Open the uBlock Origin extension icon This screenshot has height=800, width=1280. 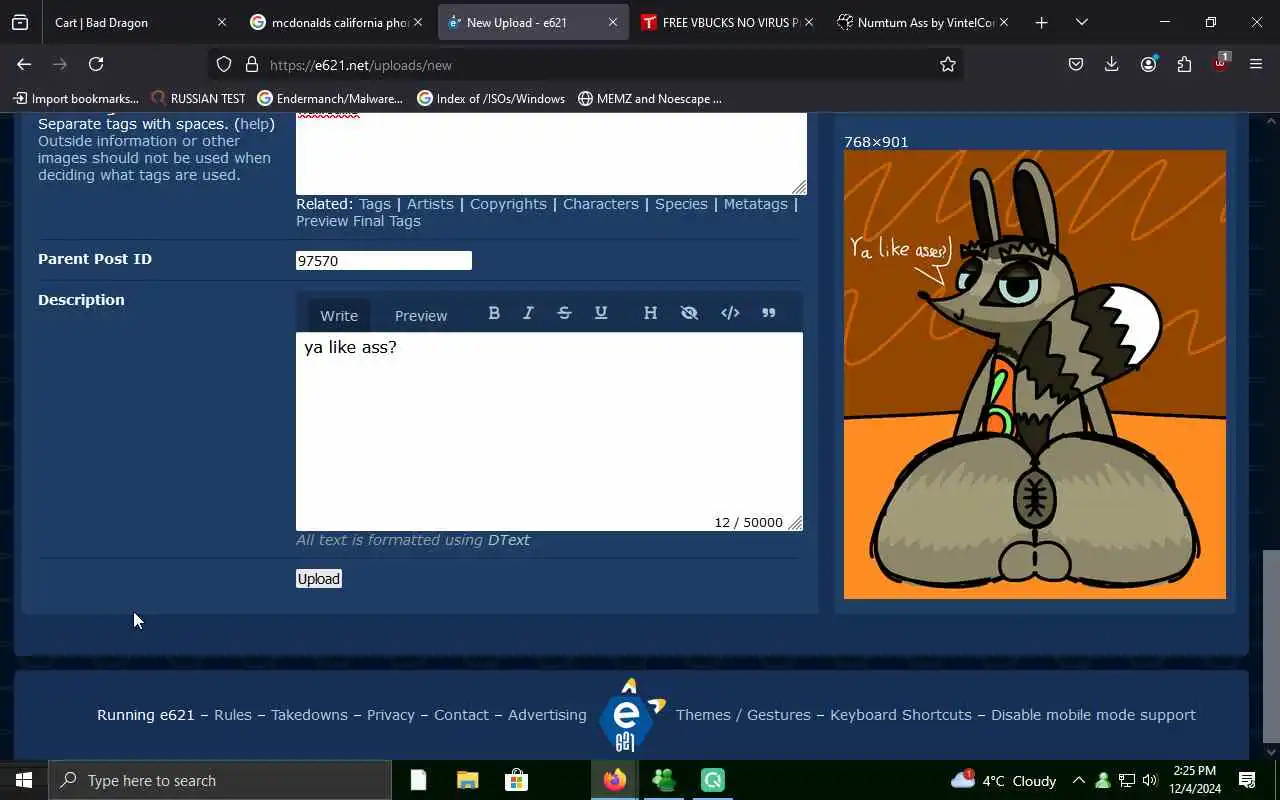tap(1220, 62)
